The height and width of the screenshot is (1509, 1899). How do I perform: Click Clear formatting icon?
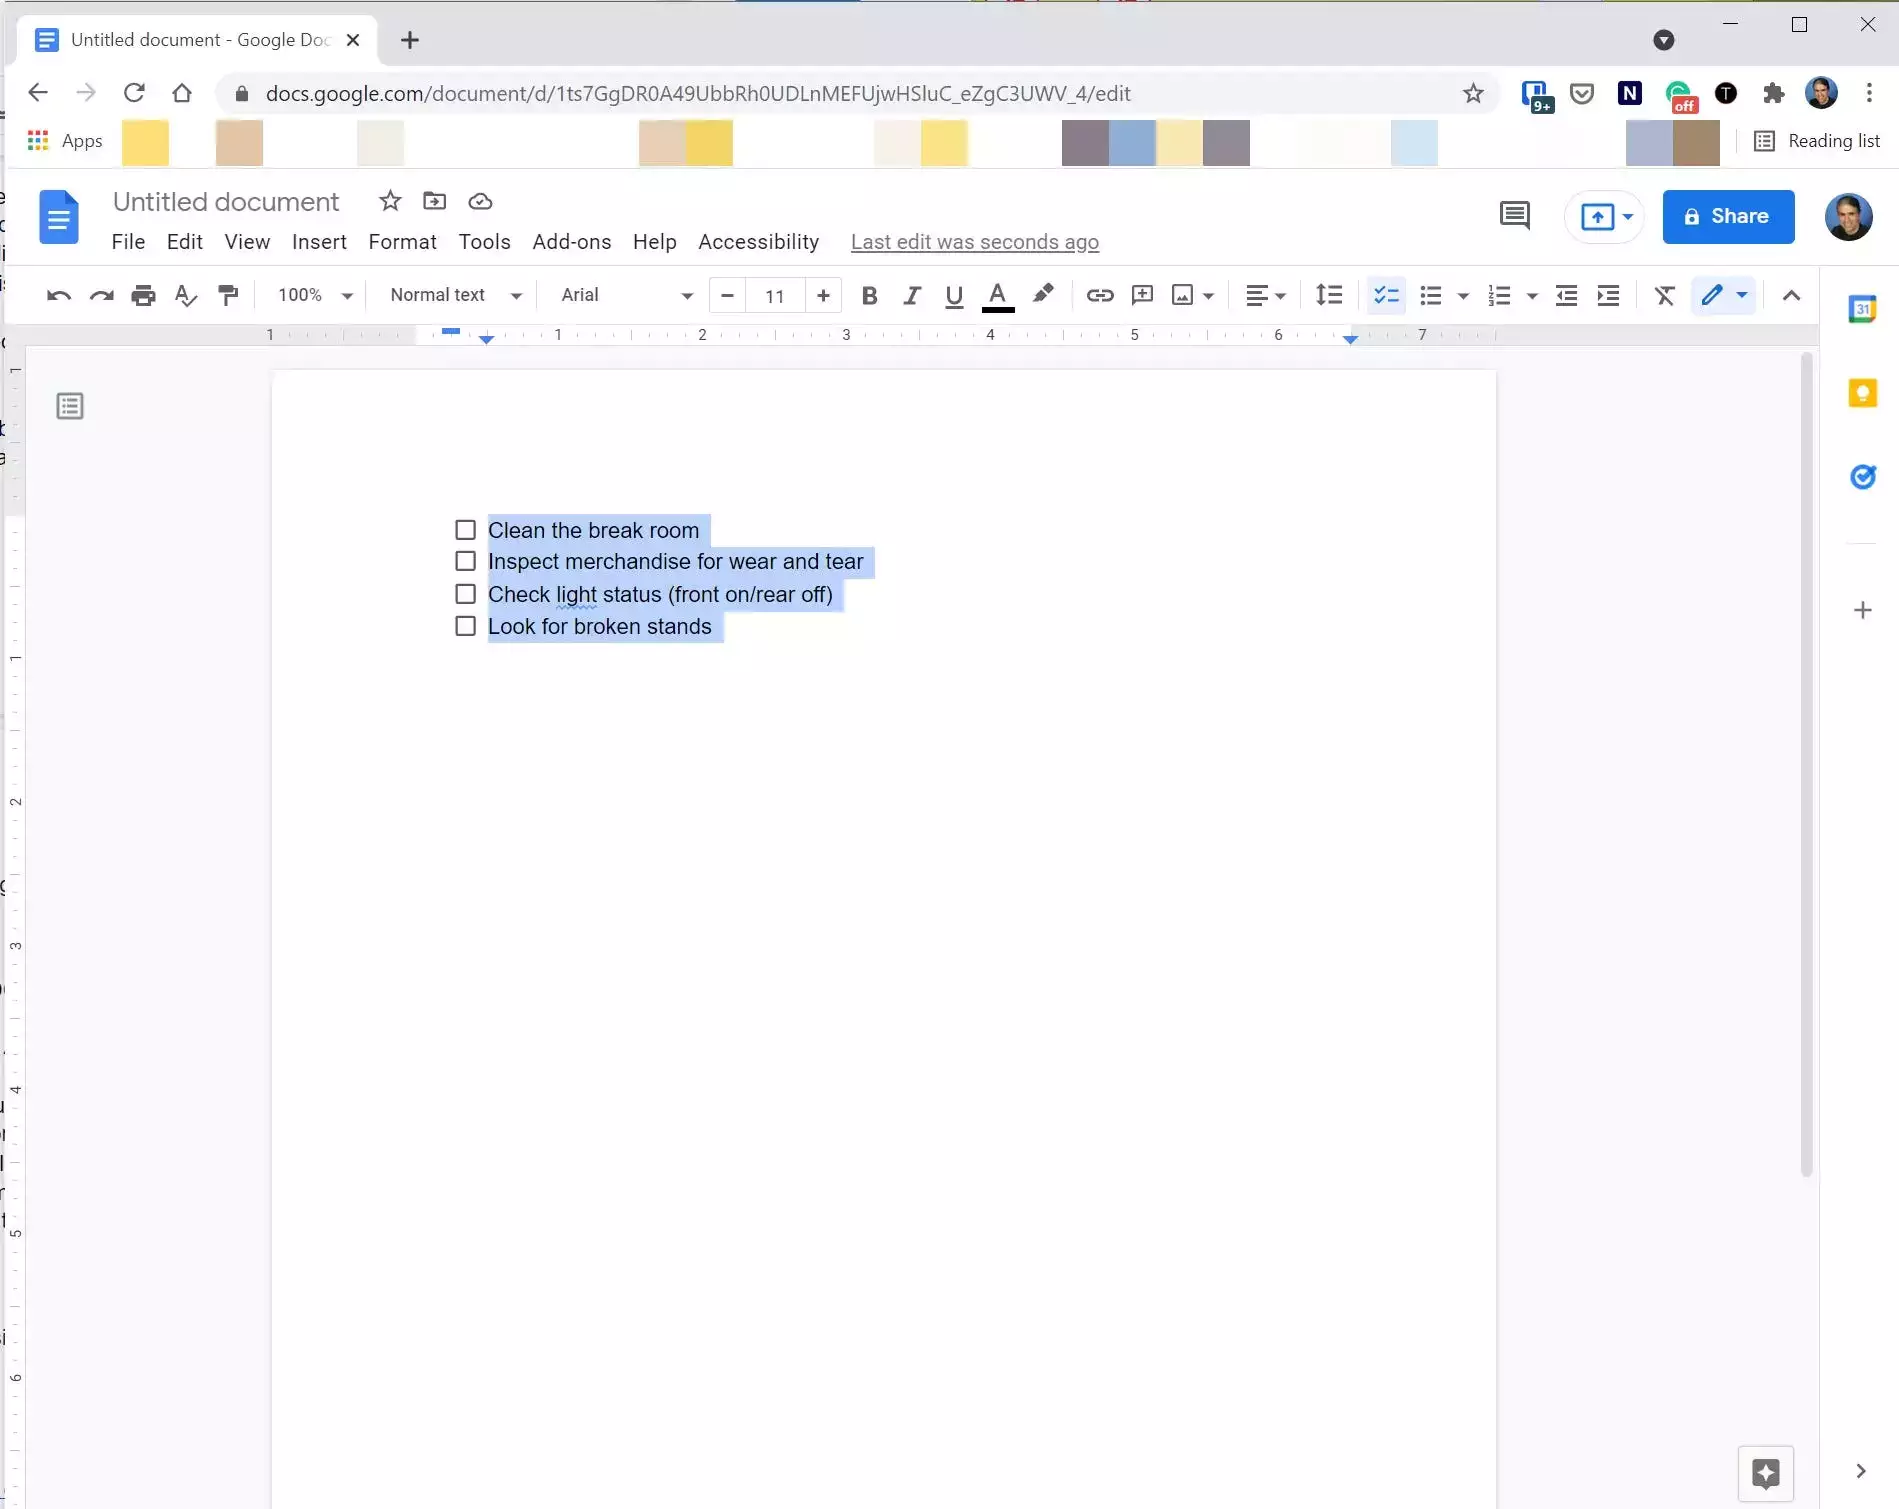coord(1664,295)
